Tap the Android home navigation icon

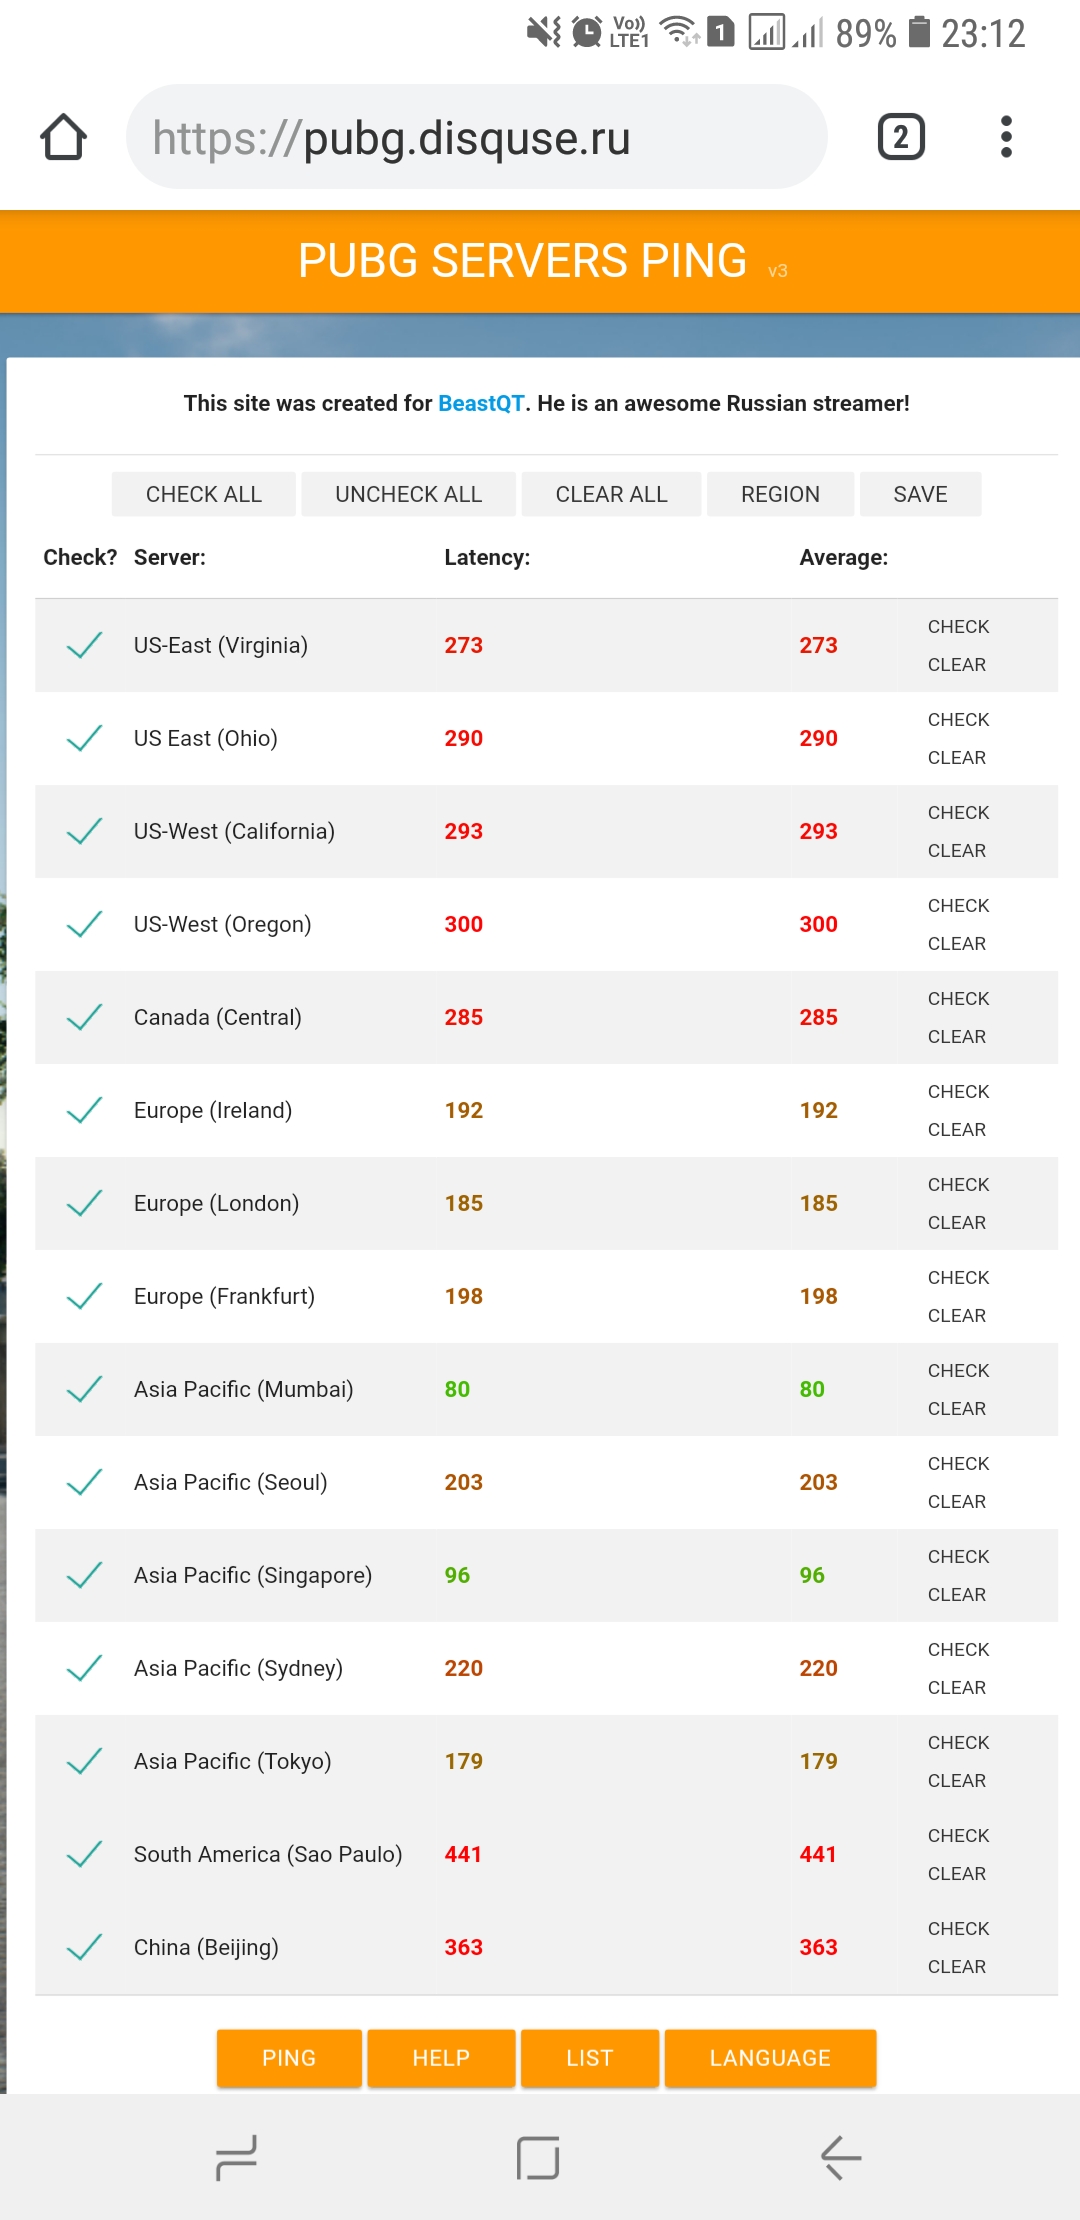tap(538, 2158)
